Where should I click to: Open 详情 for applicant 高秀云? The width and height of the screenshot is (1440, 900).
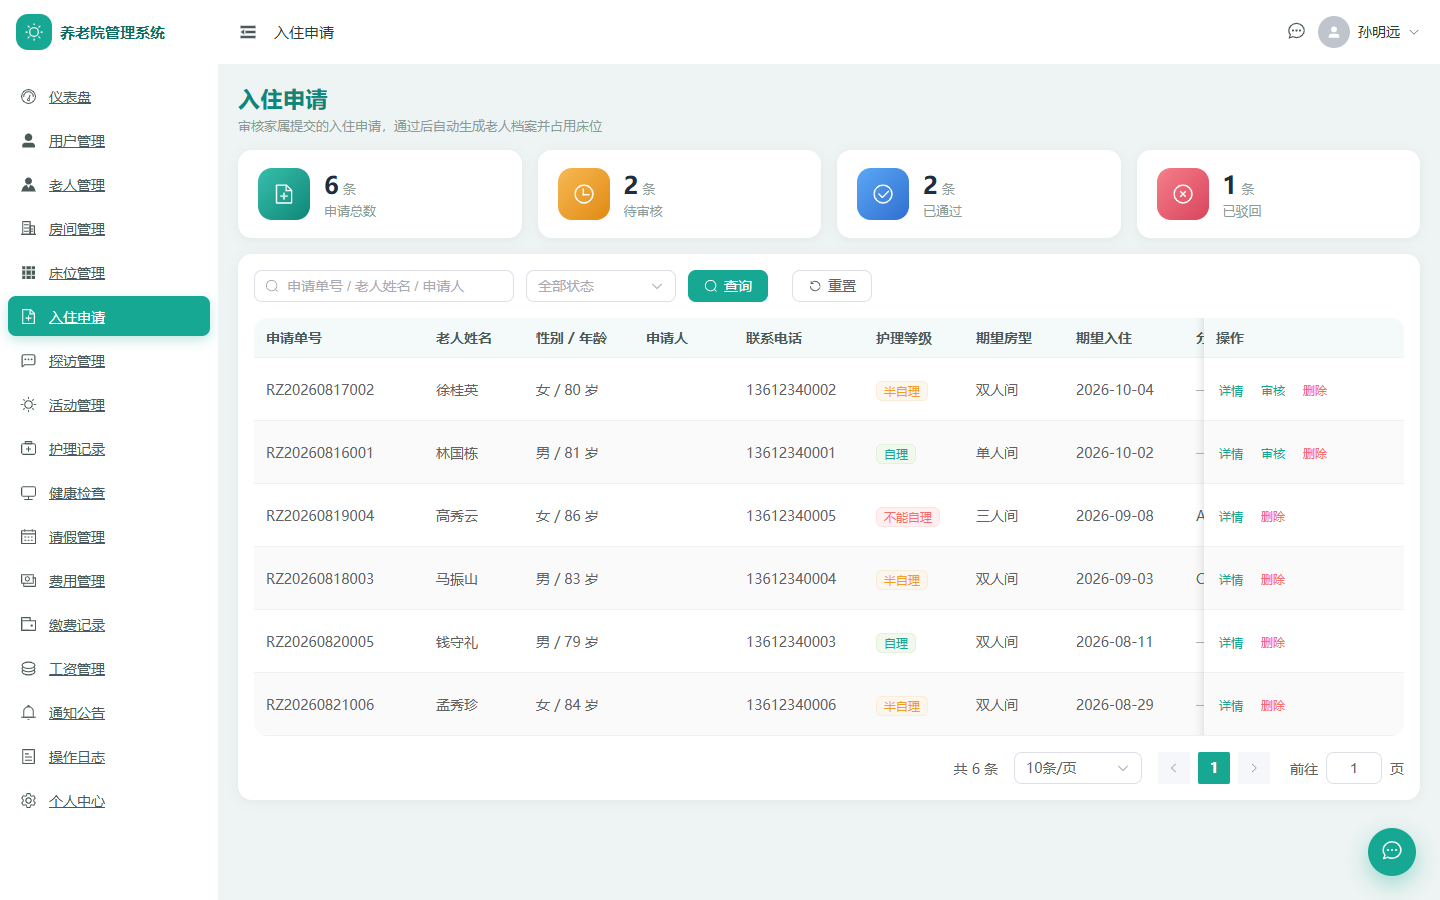click(x=1231, y=517)
